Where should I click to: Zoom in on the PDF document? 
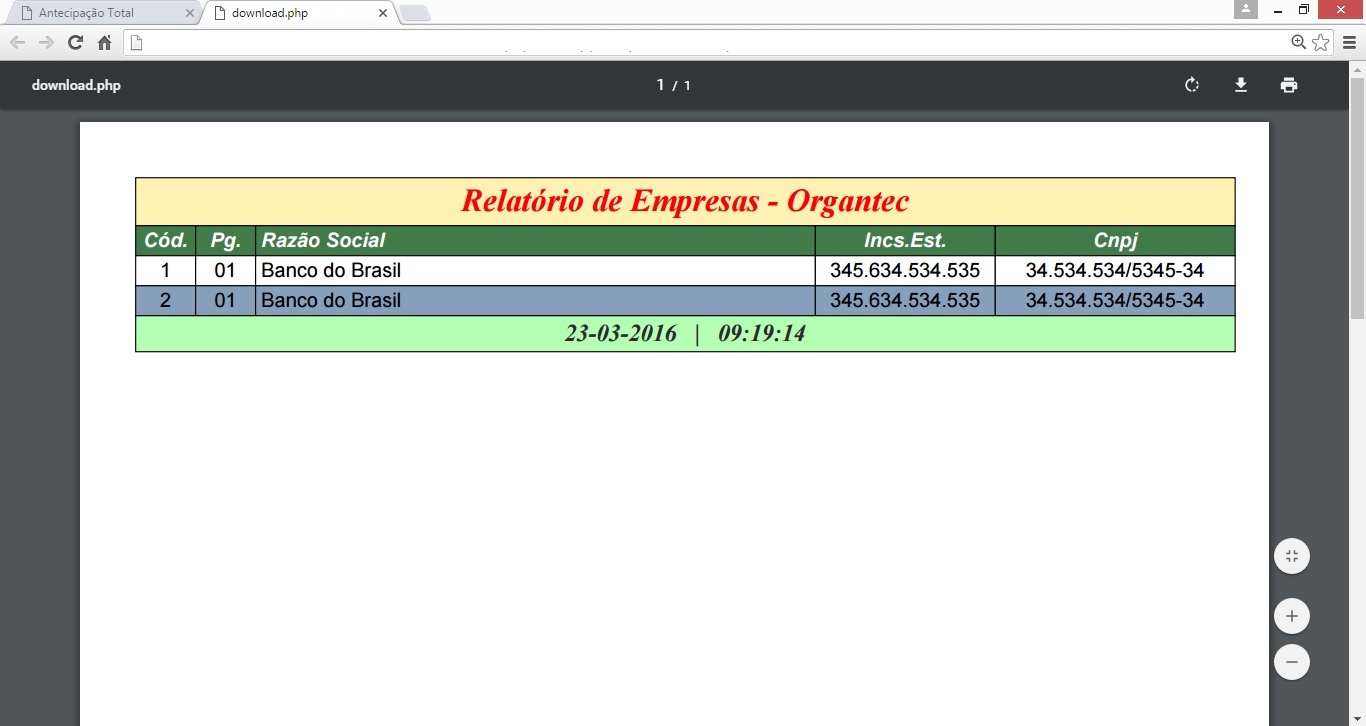click(x=1291, y=616)
